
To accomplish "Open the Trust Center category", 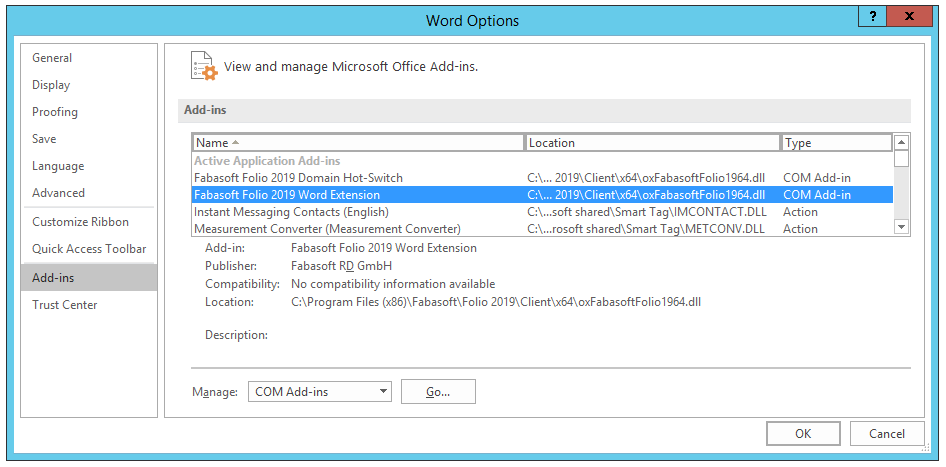I will coord(65,305).
